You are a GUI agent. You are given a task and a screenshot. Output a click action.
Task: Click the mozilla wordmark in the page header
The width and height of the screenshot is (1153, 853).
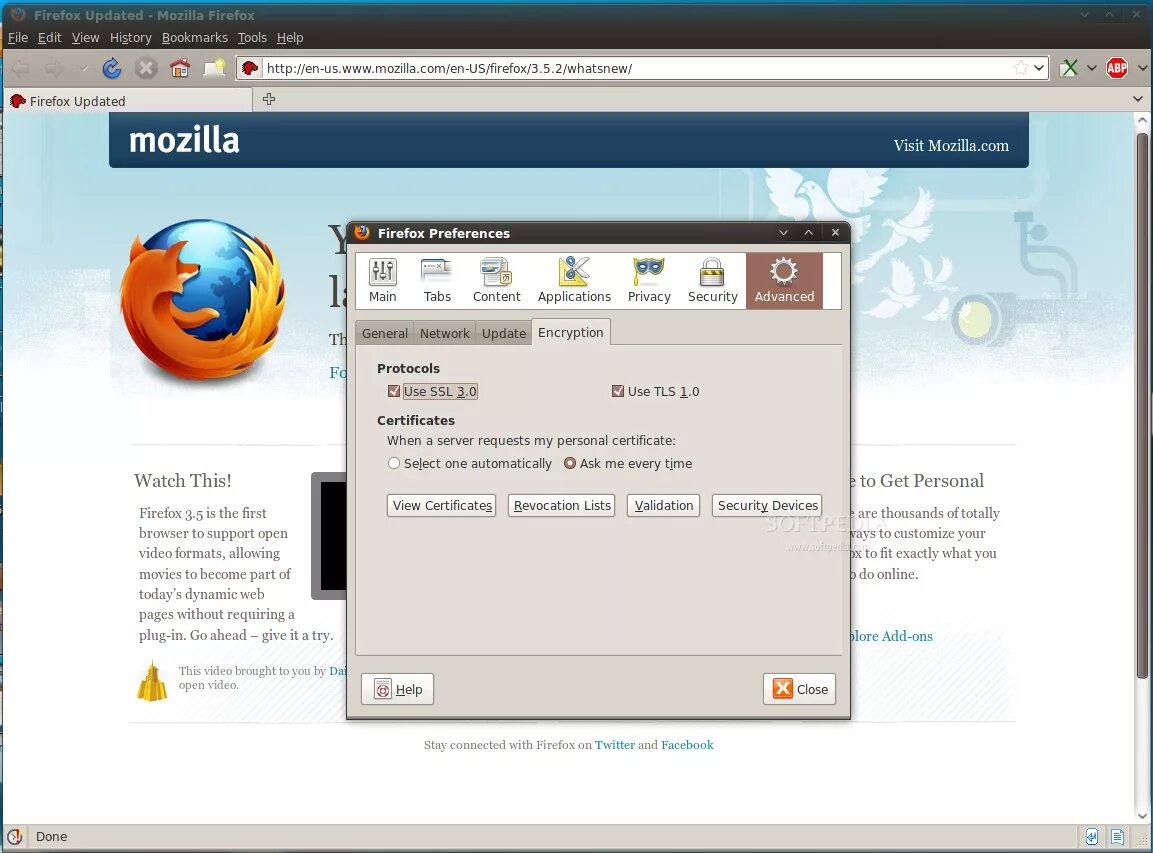pyautogui.click(x=185, y=140)
